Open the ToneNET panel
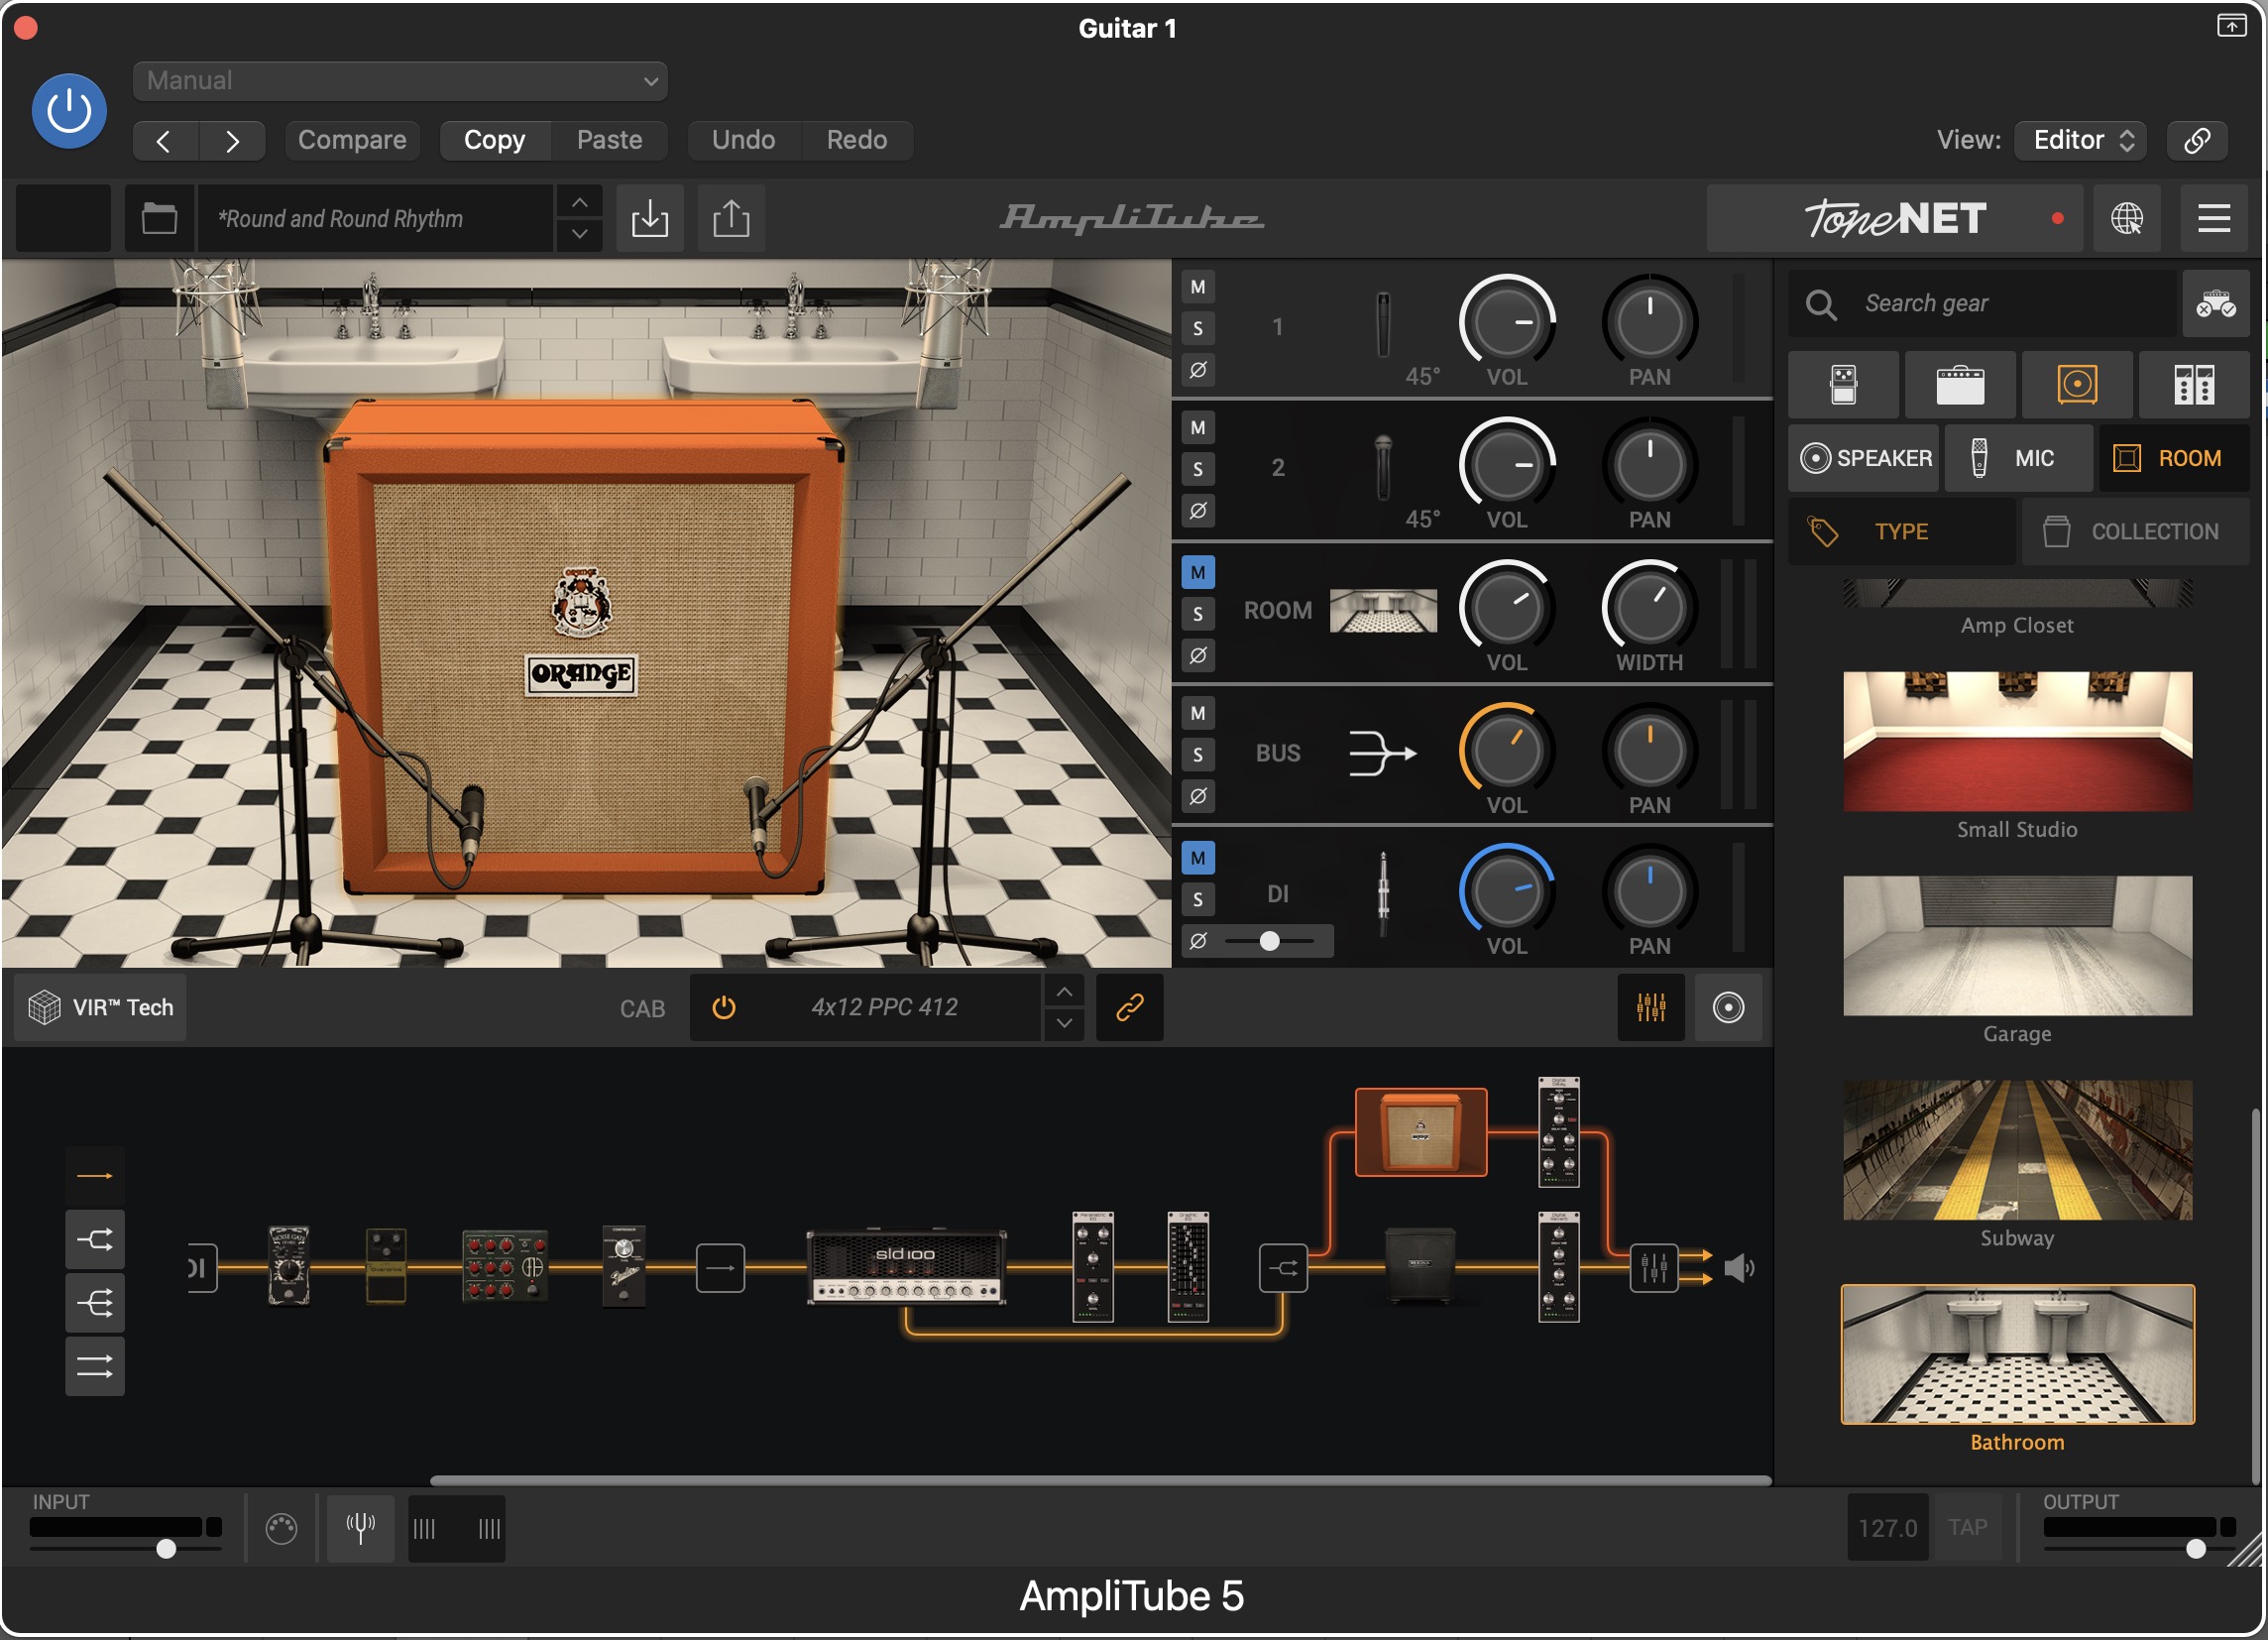 coord(1895,218)
